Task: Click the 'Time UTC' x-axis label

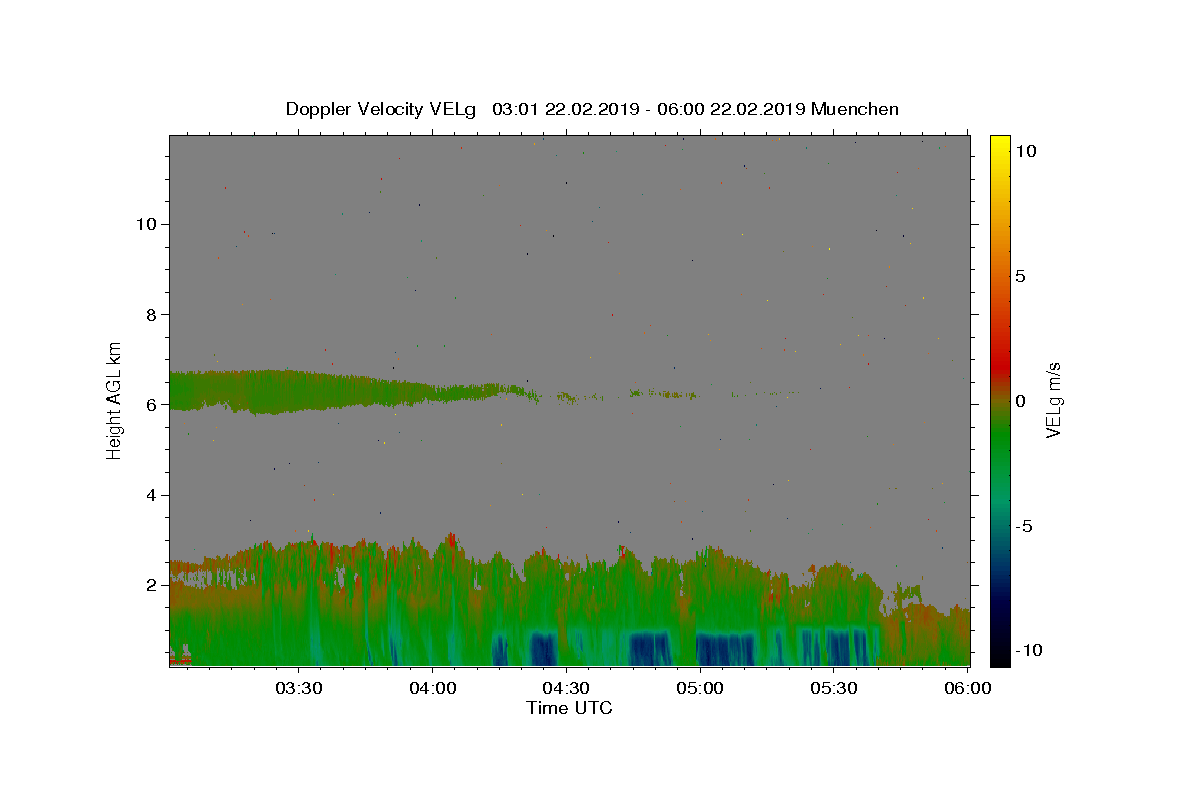Action: click(569, 708)
